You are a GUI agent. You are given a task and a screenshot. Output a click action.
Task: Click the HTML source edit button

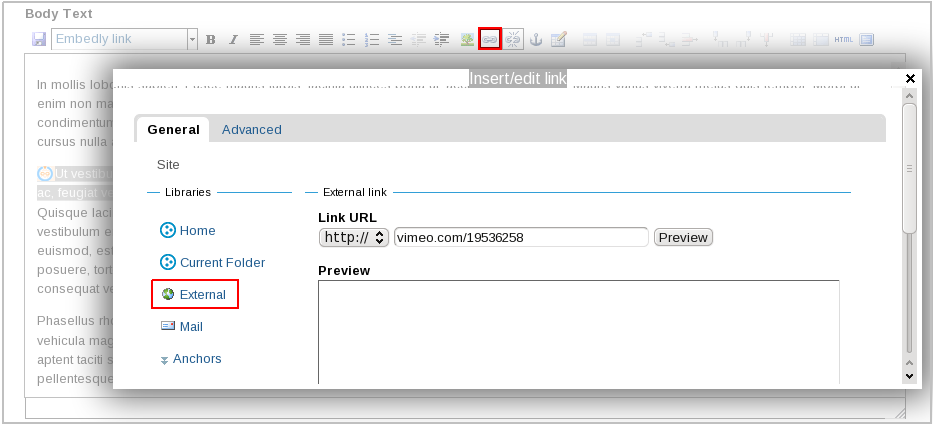pos(843,40)
